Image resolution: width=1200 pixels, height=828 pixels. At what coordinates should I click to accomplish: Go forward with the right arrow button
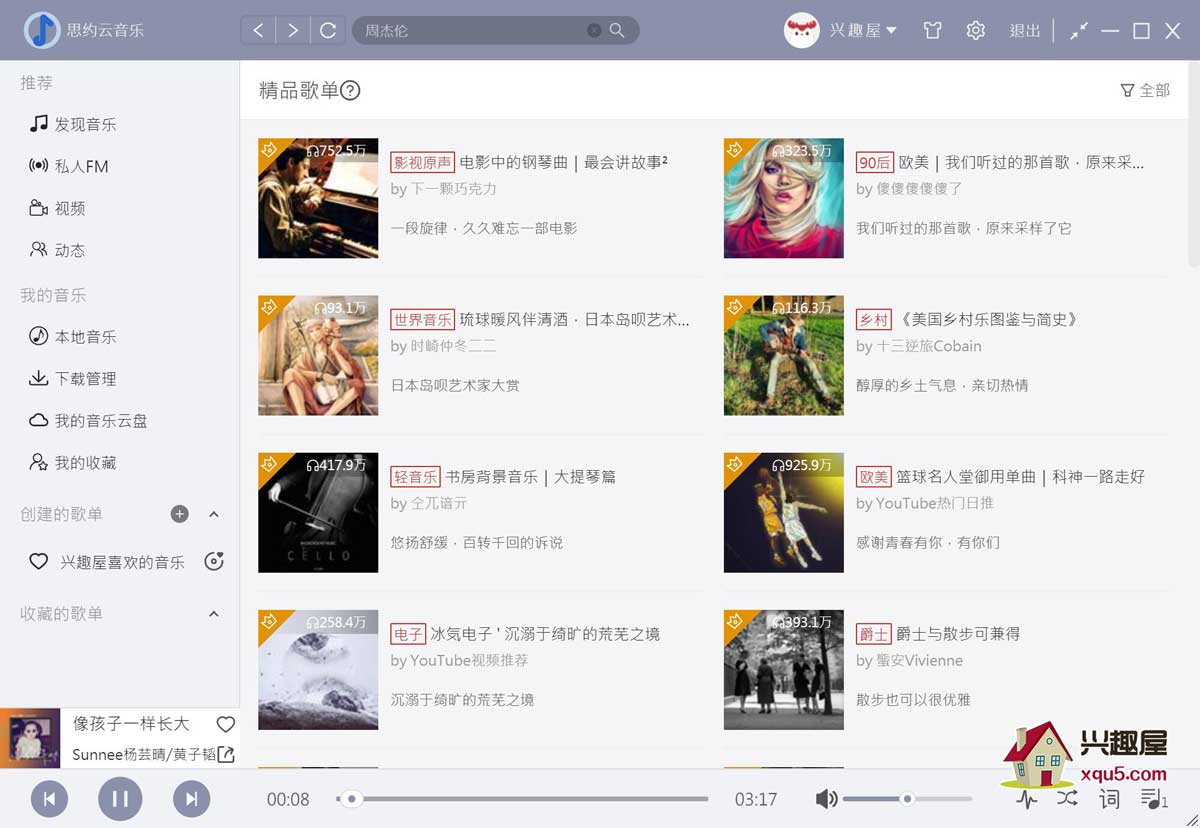coord(292,30)
